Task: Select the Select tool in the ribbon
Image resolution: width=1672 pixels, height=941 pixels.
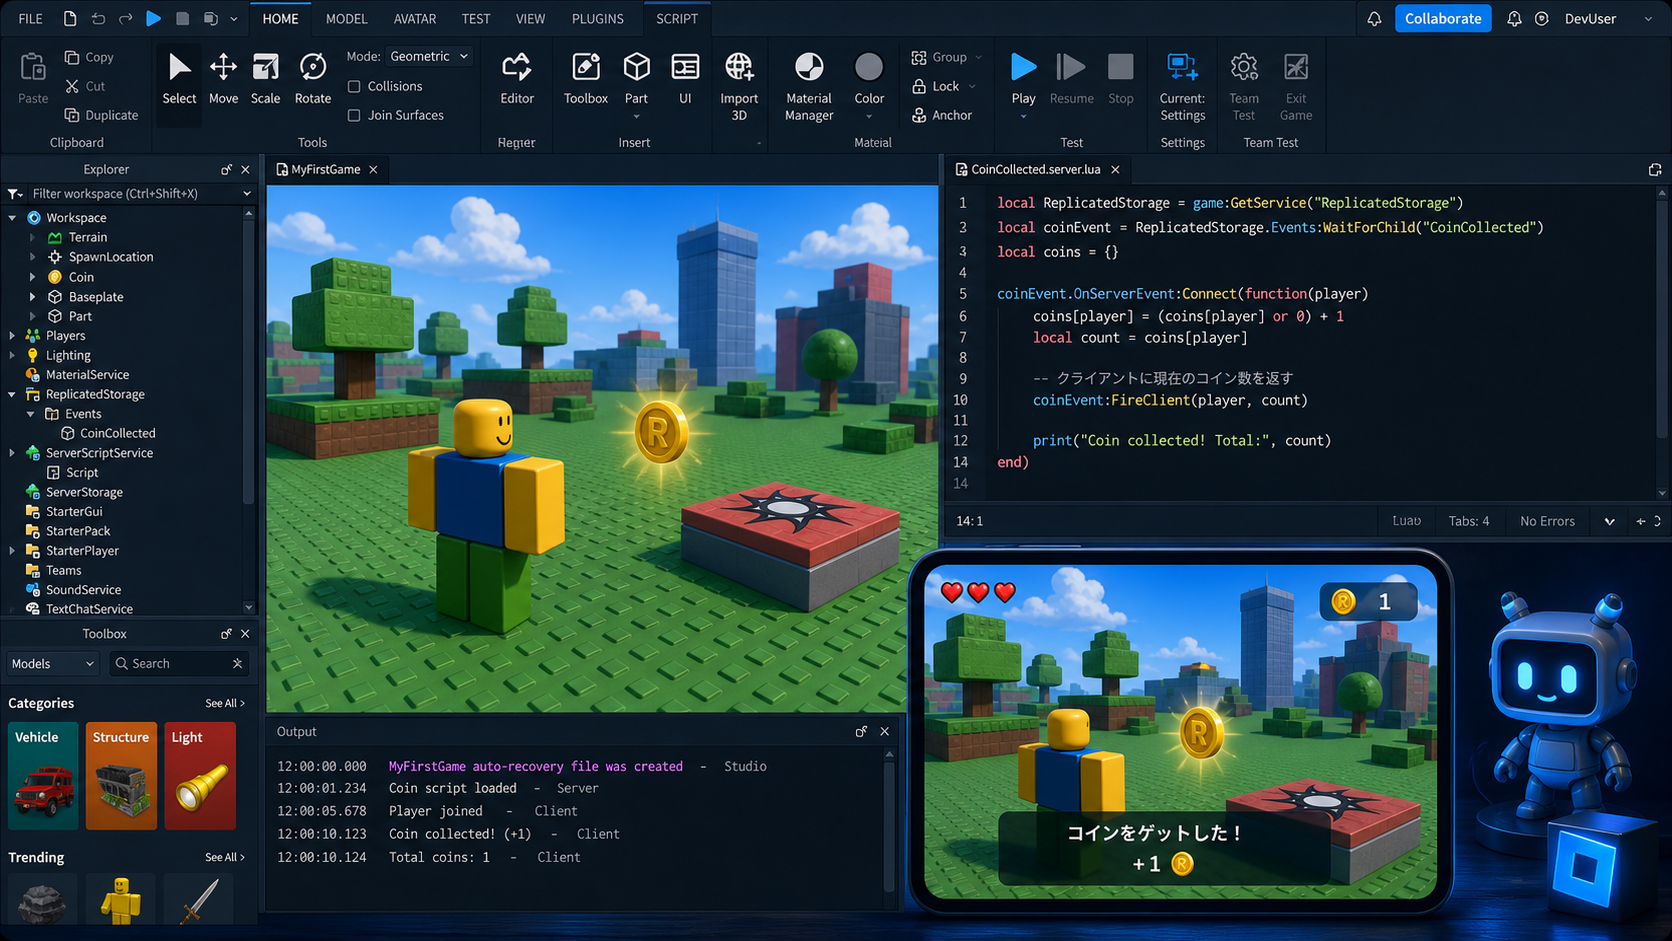Action: coord(179,79)
